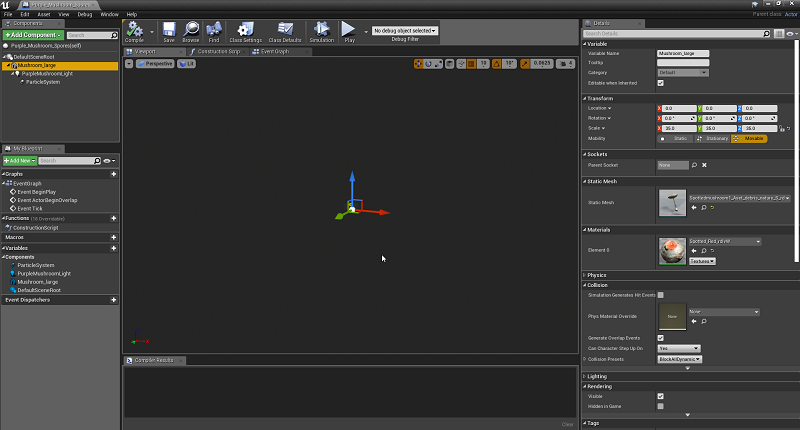Viewport: 800px width, 430px height.
Task: Start Simulation in viewport
Action: coord(321,32)
